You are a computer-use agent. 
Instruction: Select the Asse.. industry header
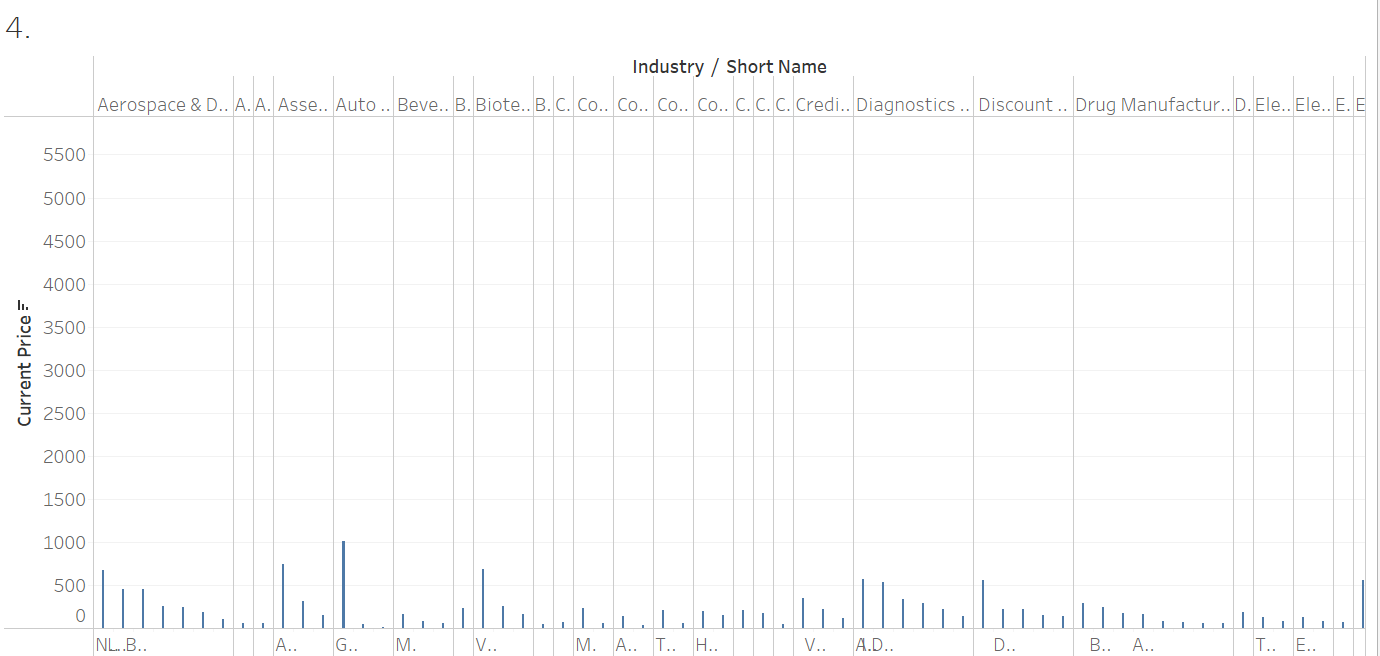point(303,105)
